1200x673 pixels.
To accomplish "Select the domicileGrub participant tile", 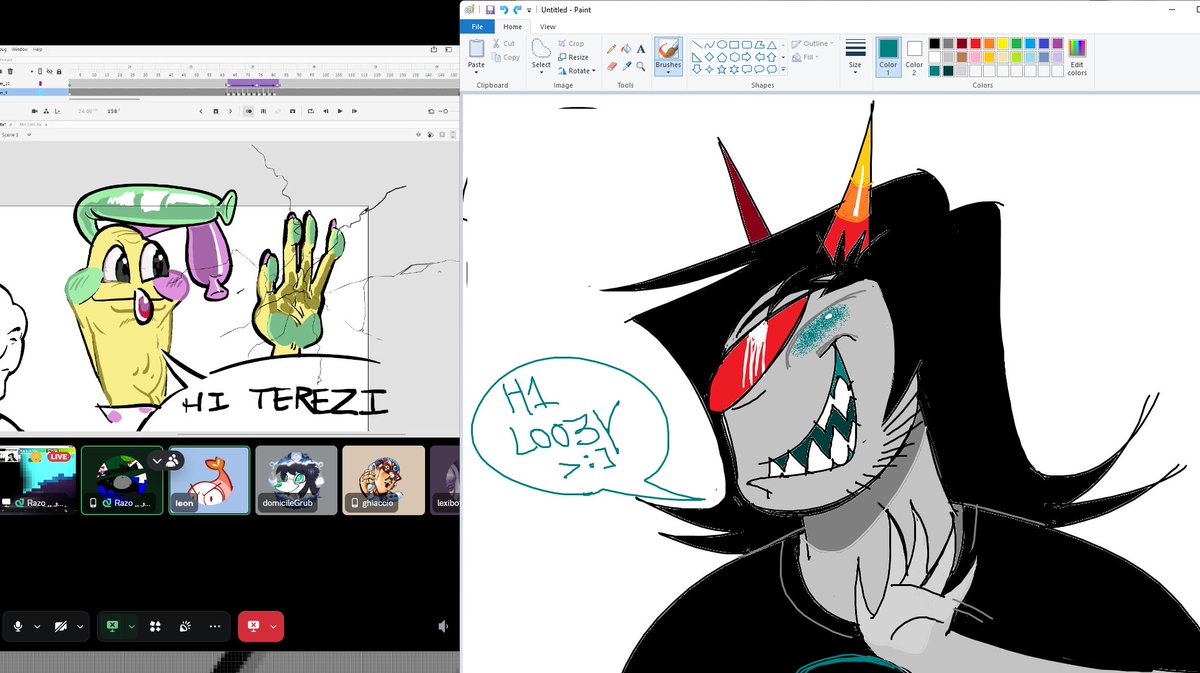I will (x=296, y=480).
